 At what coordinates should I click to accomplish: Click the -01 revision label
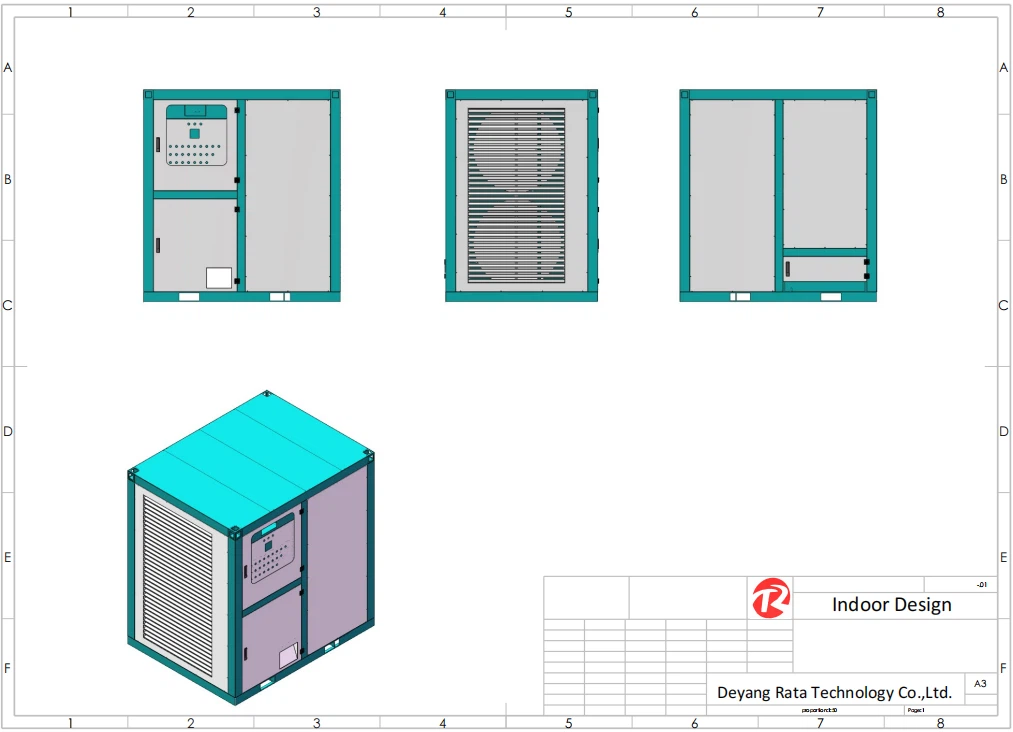(982, 585)
